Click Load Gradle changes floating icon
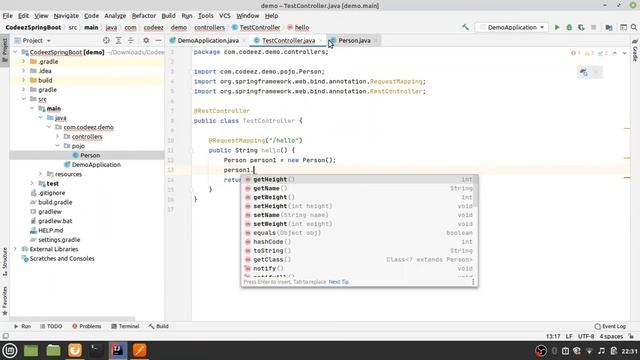640x360 pixels. pos(584,72)
